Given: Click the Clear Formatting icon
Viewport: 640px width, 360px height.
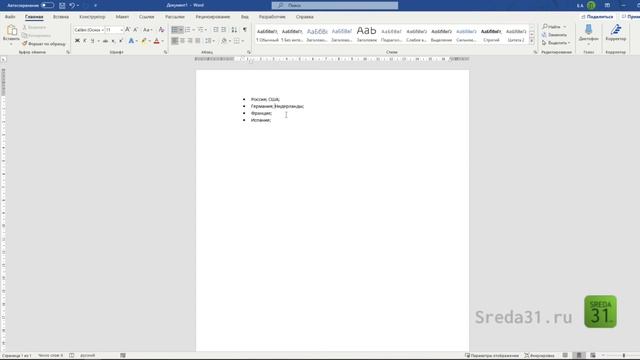Looking at the screenshot, I should (162, 30).
